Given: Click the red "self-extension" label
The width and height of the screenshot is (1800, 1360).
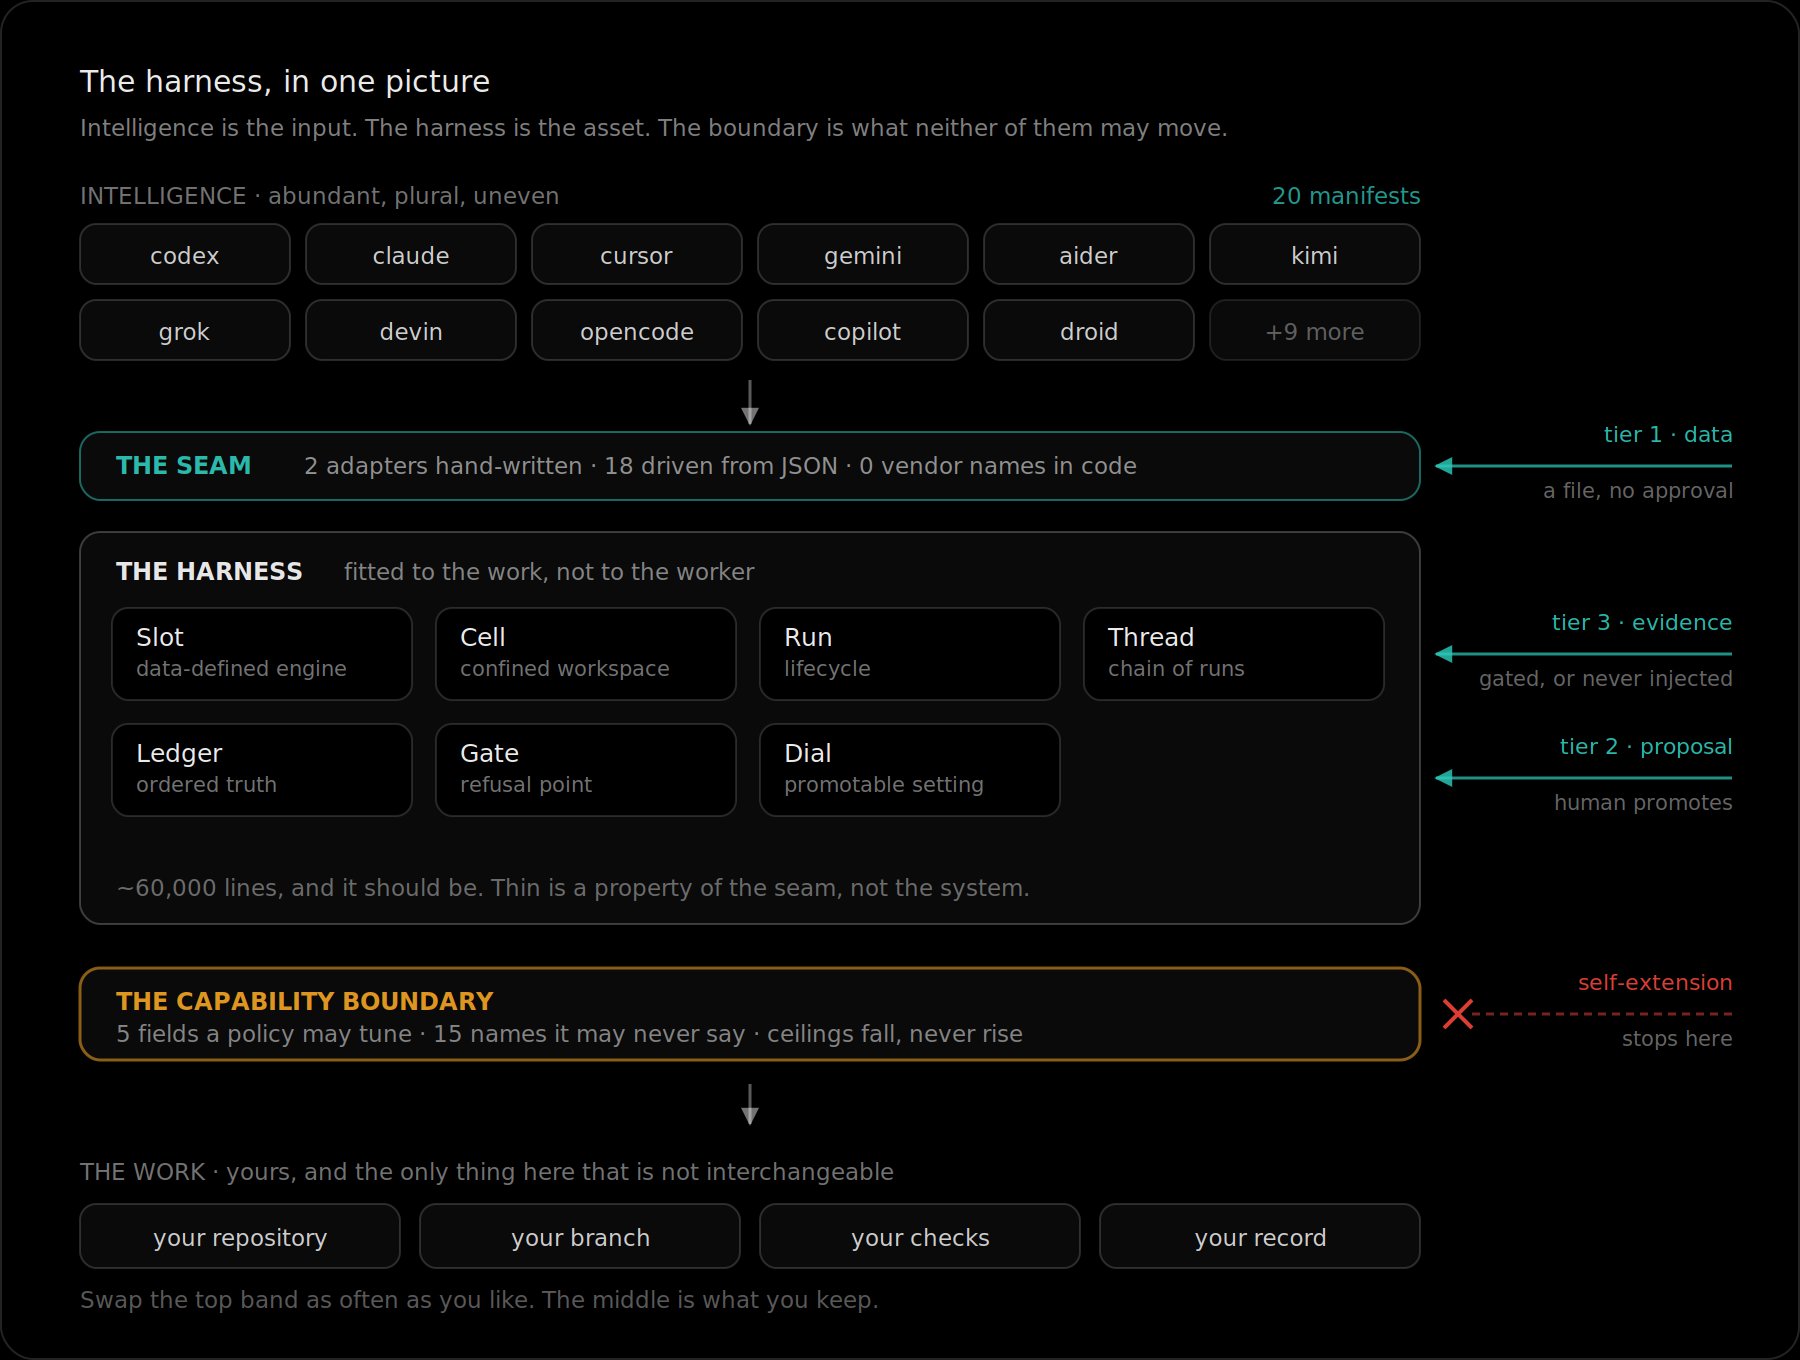Looking at the screenshot, I should coord(1655,983).
